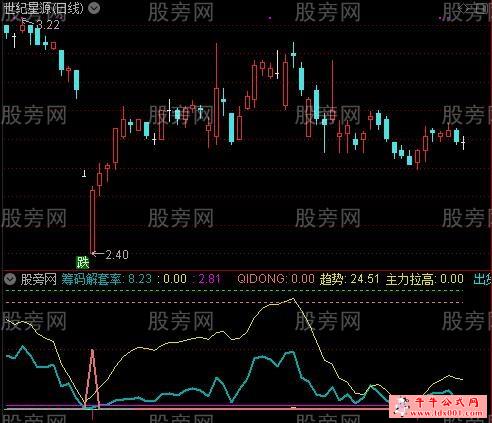Click the partially visible 出货 label
The width and height of the screenshot is (492, 423).
pyautogui.click(x=482, y=279)
